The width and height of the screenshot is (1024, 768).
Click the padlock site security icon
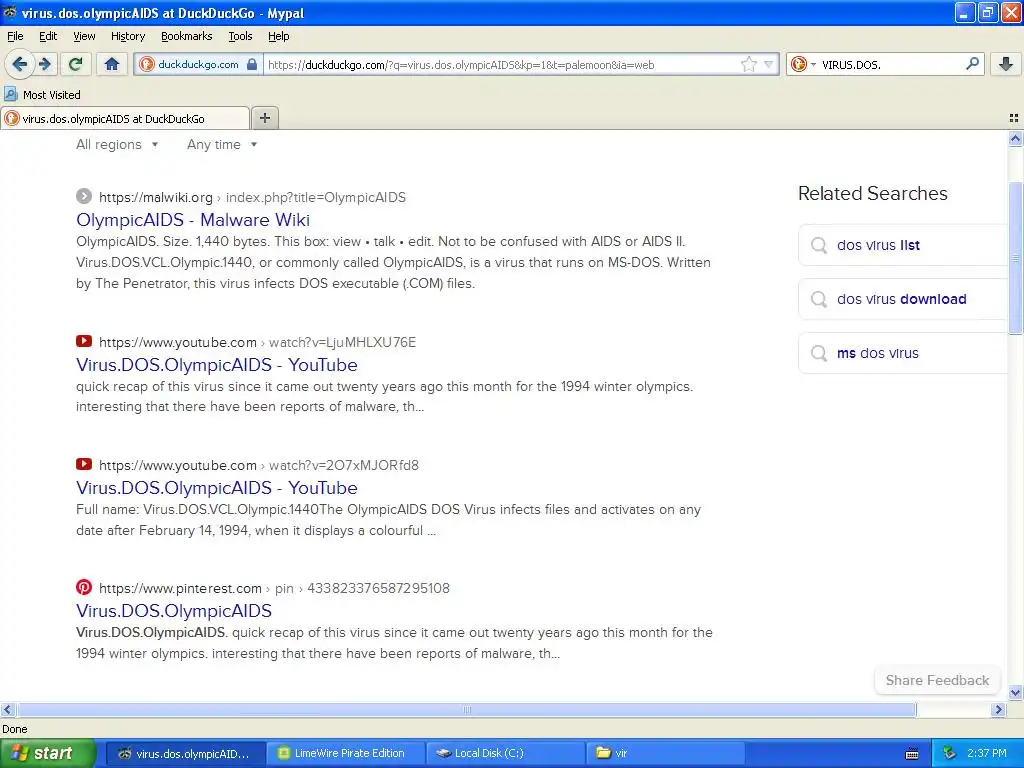(x=252, y=65)
